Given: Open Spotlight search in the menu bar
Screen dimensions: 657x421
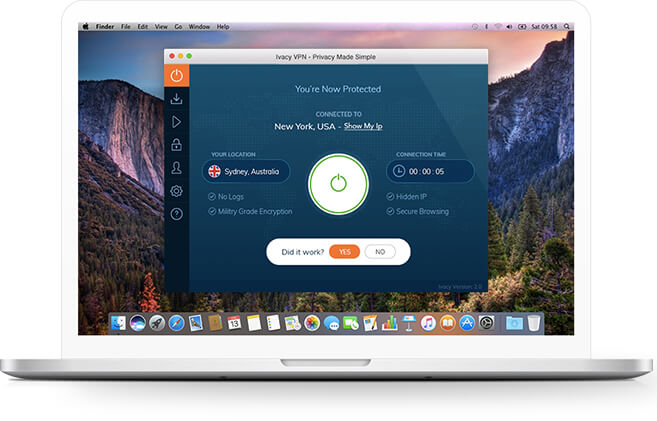Looking at the screenshot, I should coord(566,26).
